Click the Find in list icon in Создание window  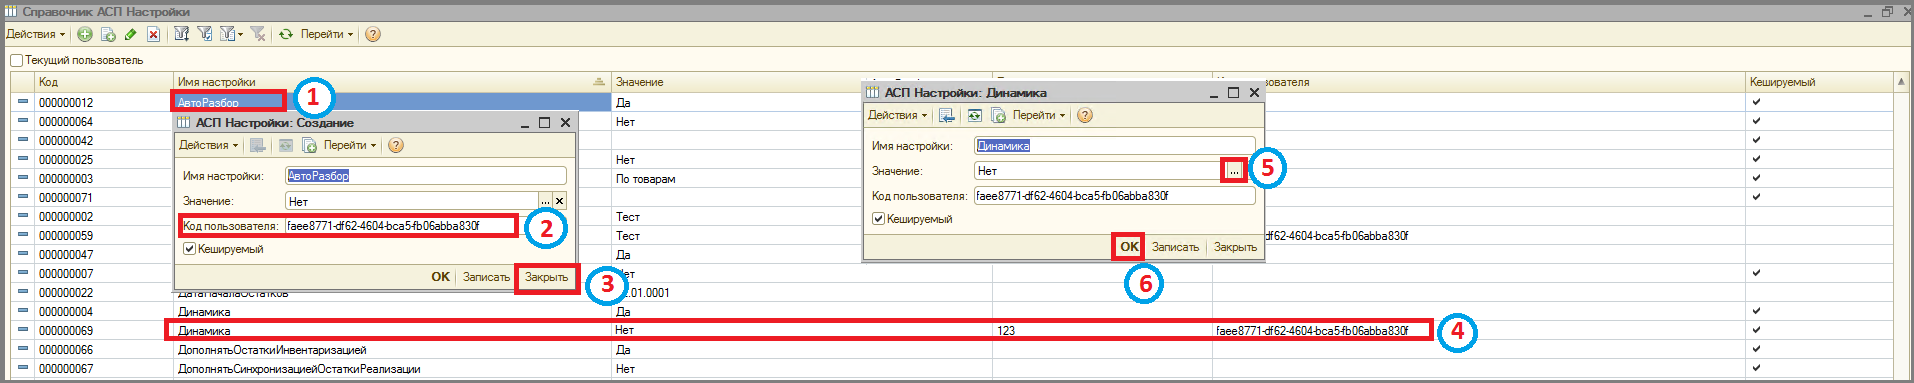(x=257, y=145)
